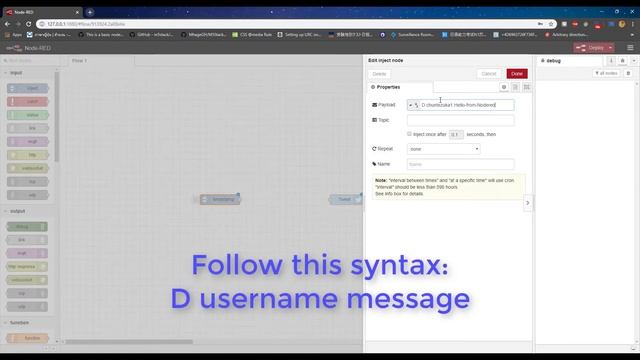Click the timestamp inject node on canvas
Image resolution: width=640 pixels, height=360 pixels.
point(220,199)
